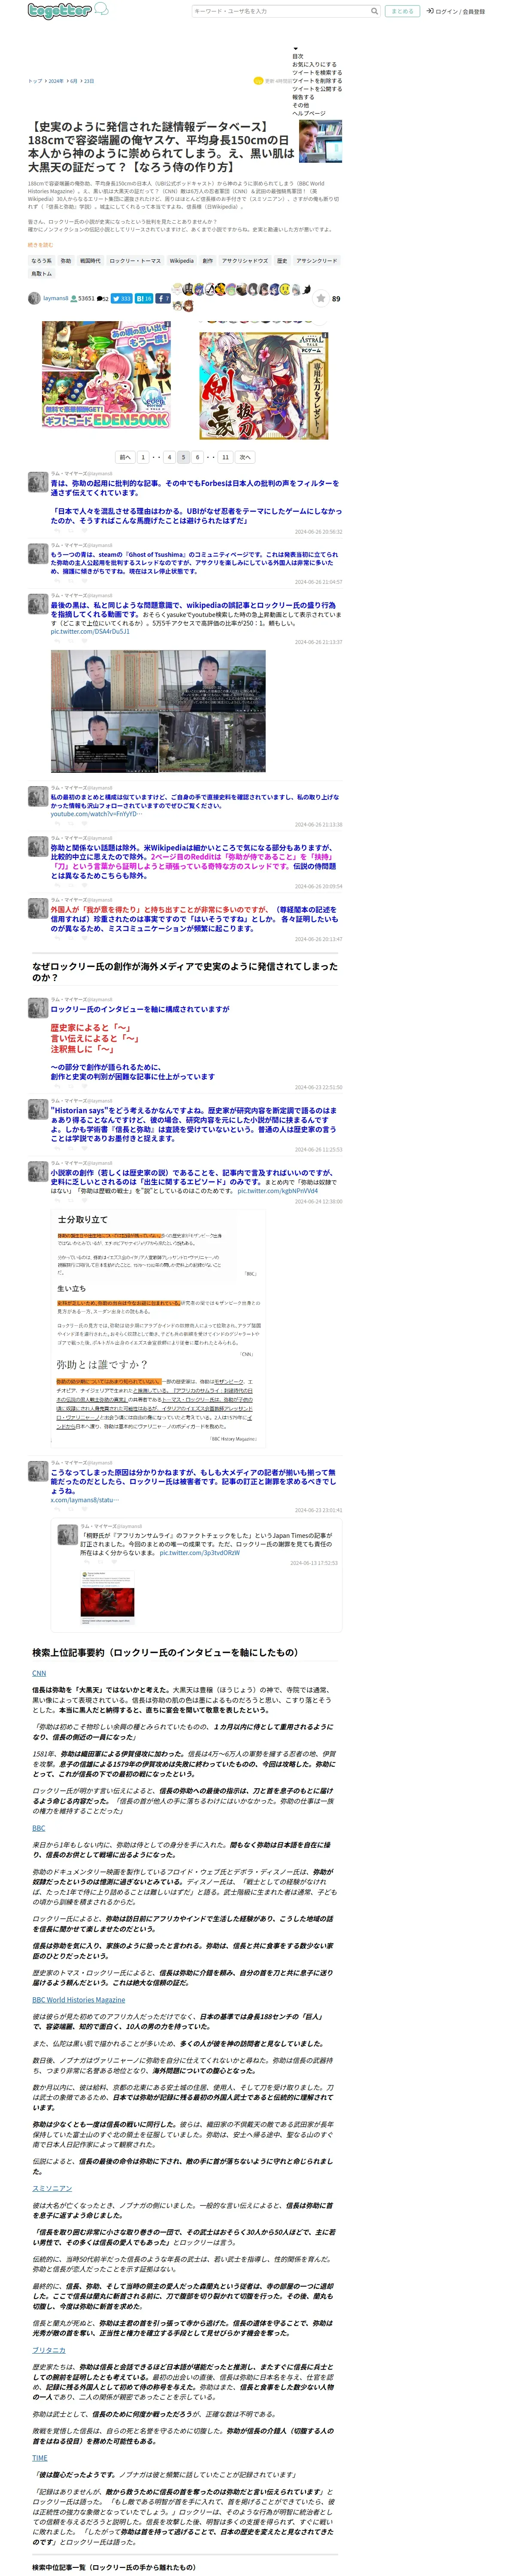The image size is (515, 2576).
Task: Open BBC heading link in summary
Action: [38, 1828]
